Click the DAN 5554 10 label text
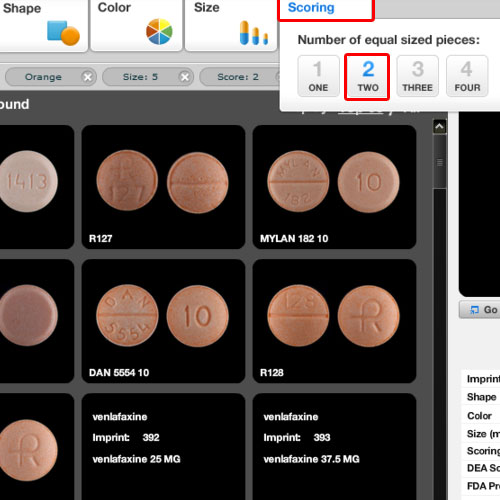Viewport: 500px width, 500px height. tap(119, 373)
